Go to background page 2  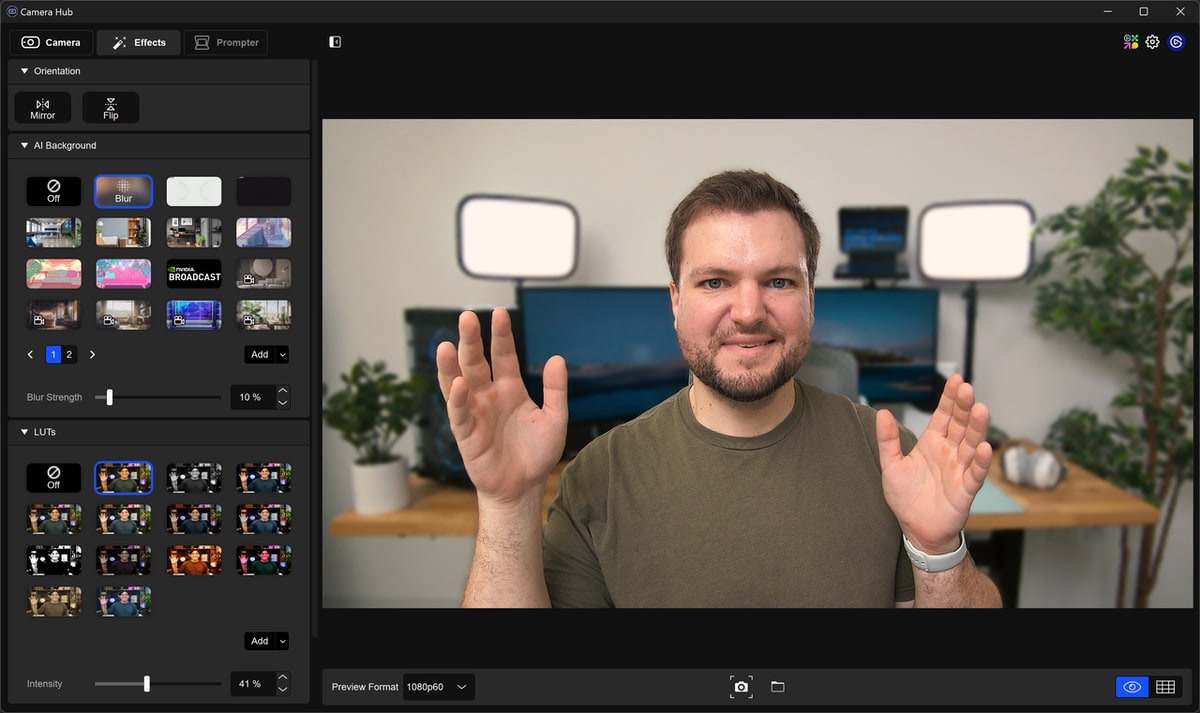click(69, 355)
